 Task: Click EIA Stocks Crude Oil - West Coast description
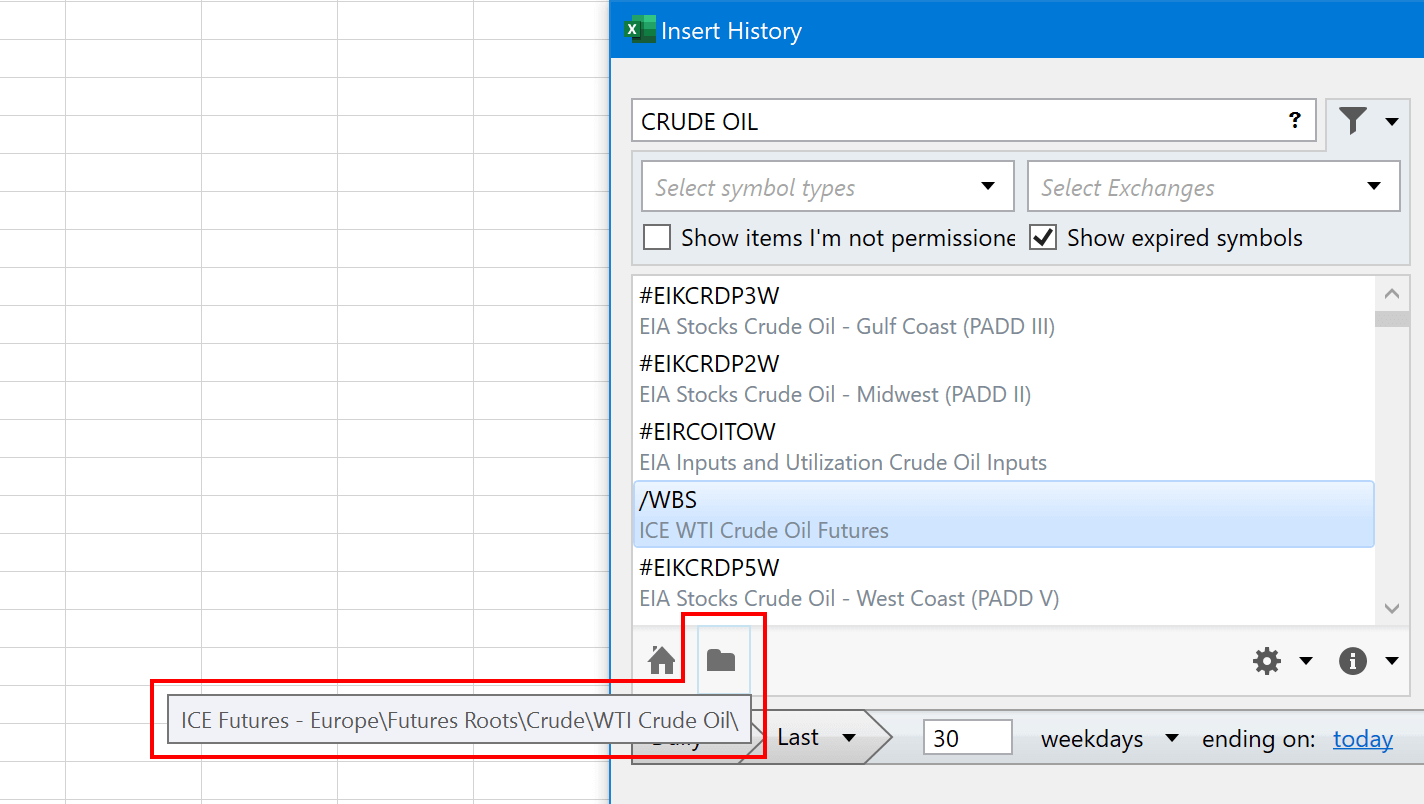pyautogui.click(x=849, y=598)
